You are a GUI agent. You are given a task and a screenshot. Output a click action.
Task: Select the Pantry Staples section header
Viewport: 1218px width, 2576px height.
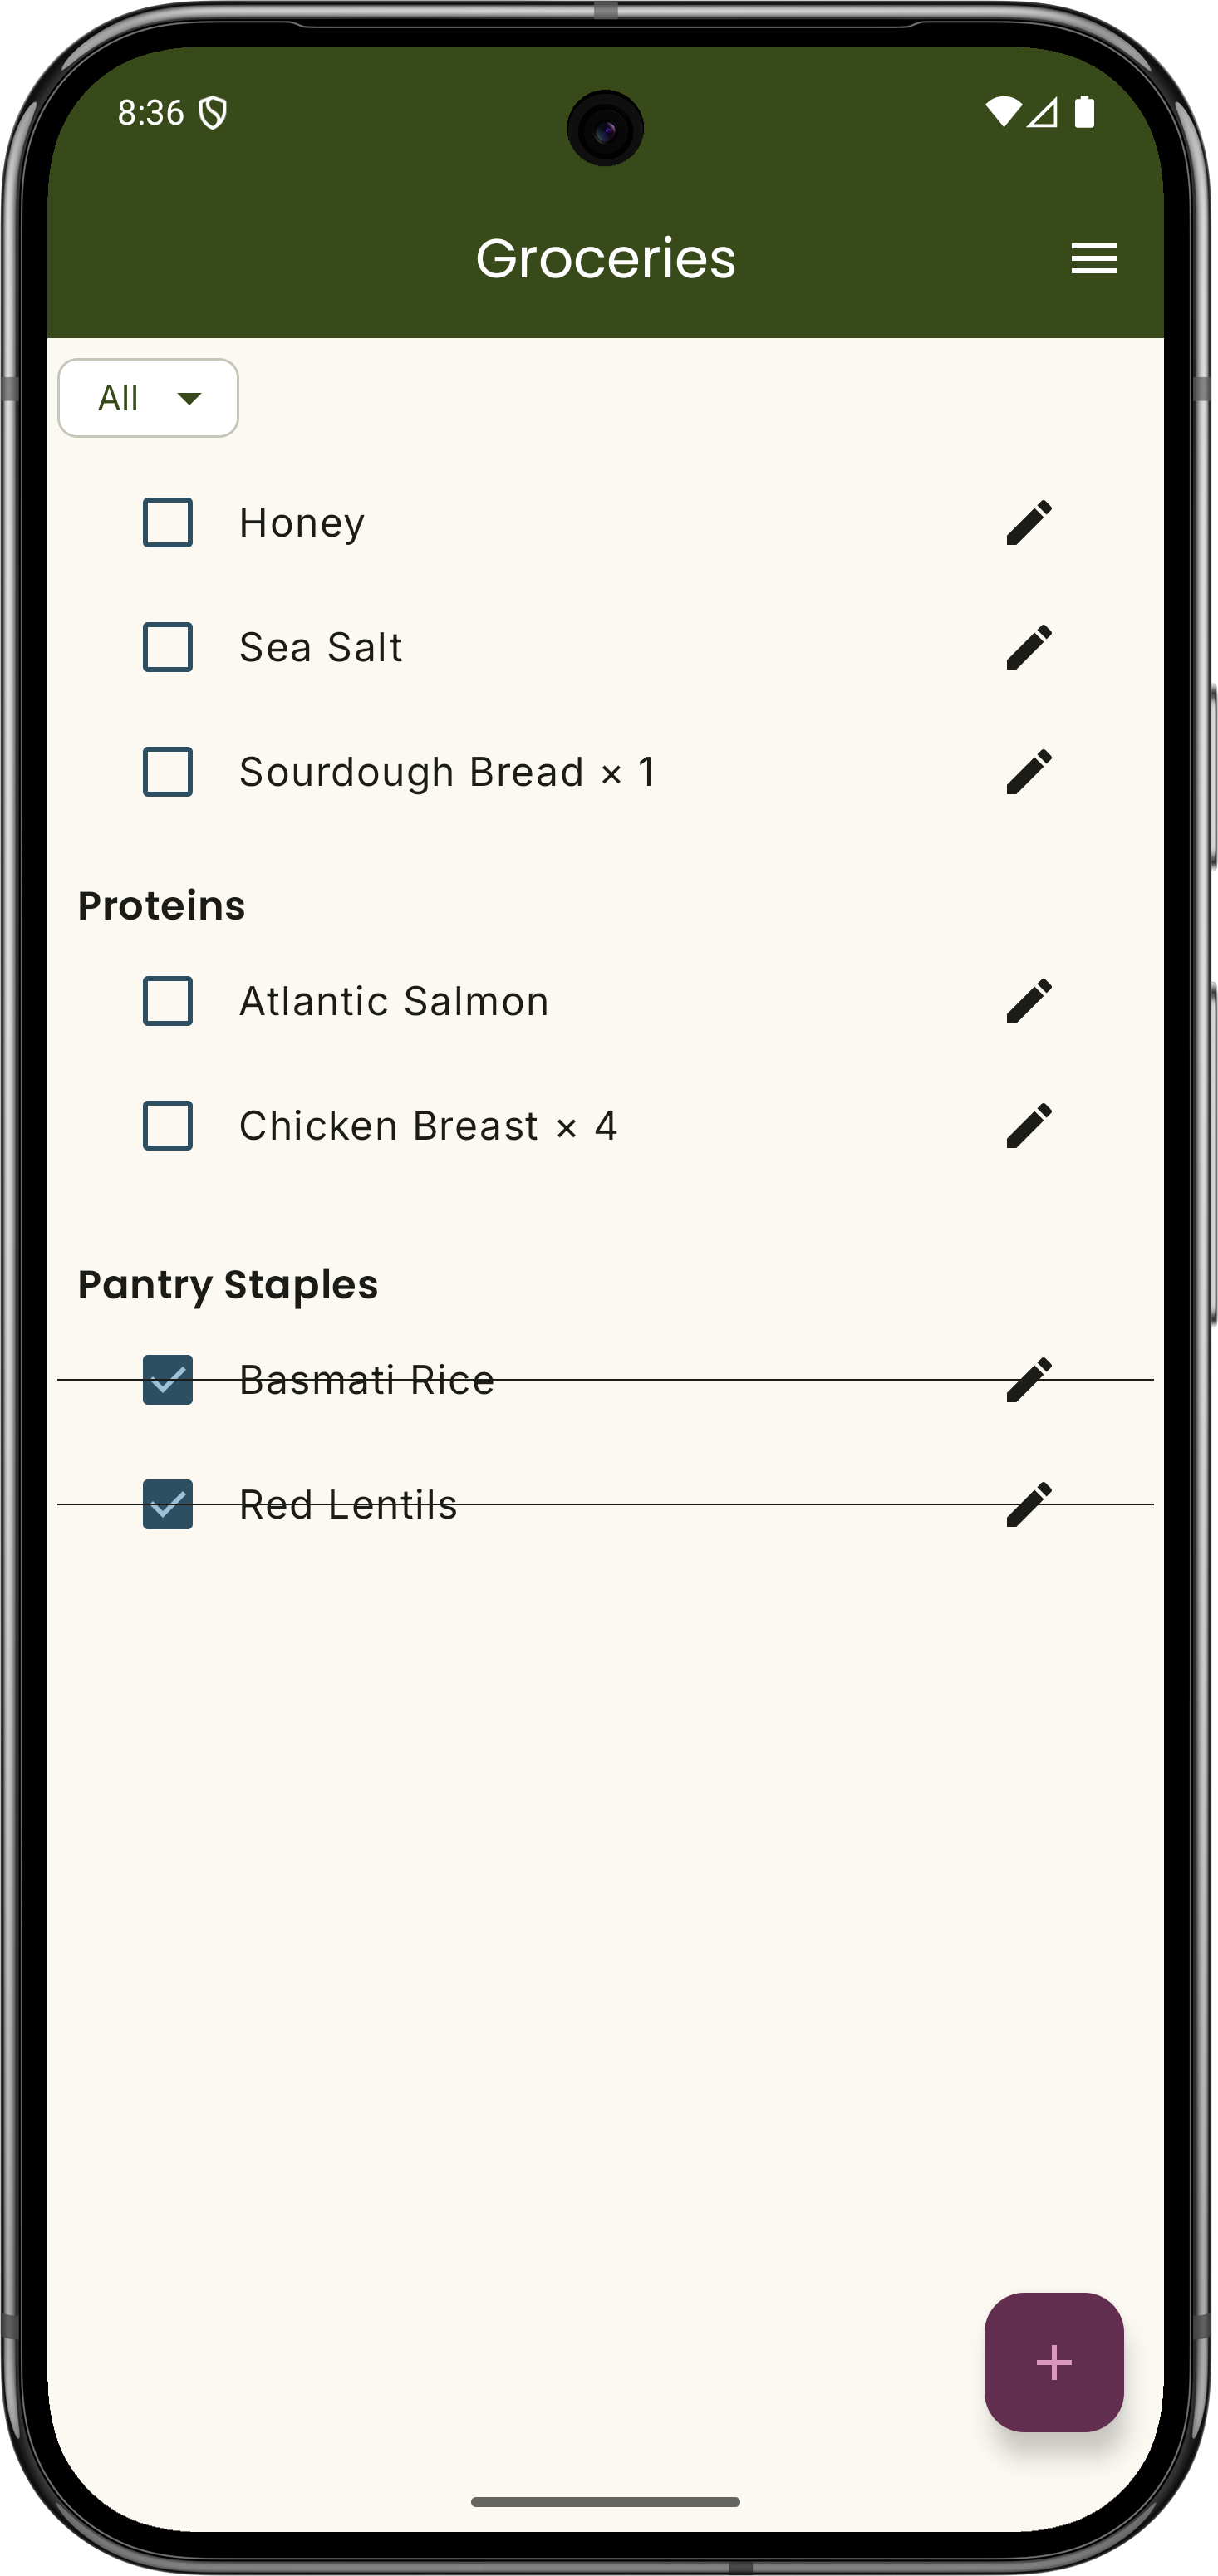point(228,1284)
